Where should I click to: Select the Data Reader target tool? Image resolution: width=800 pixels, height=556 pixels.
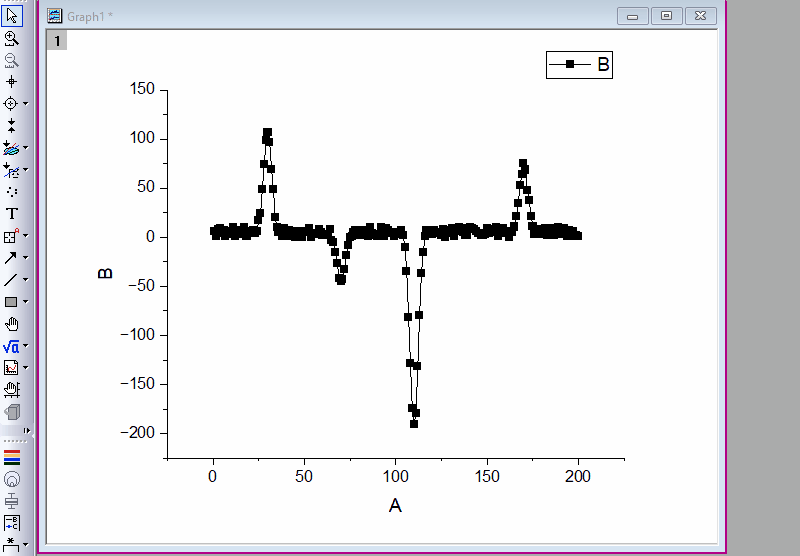point(10,104)
